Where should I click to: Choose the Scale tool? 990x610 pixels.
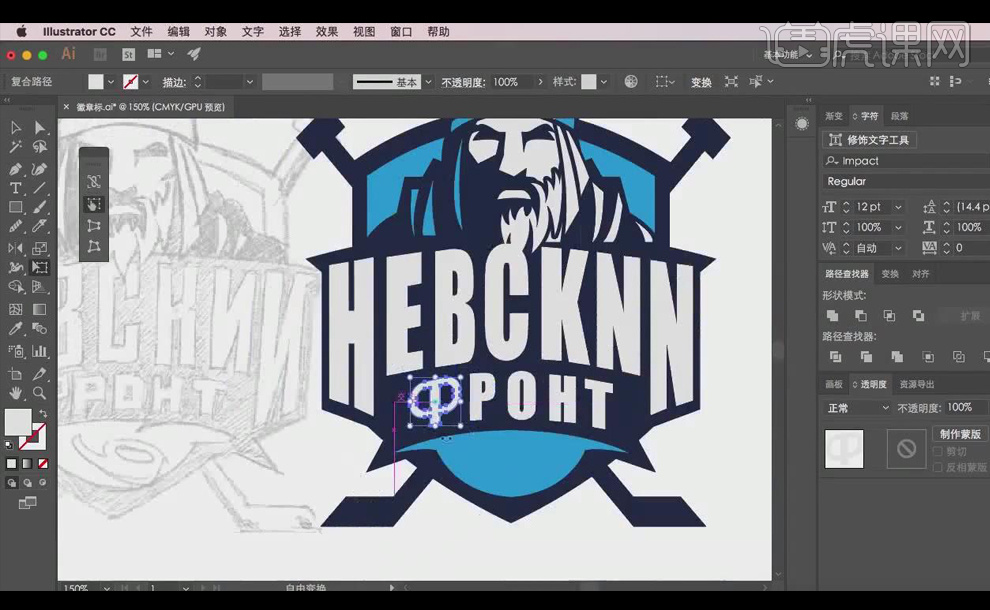[x=40, y=248]
